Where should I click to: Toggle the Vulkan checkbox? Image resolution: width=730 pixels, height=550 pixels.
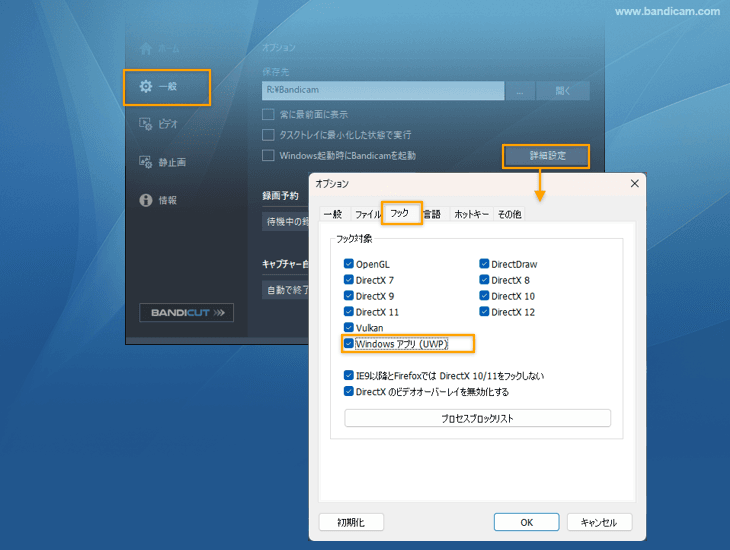click(349, 327)
